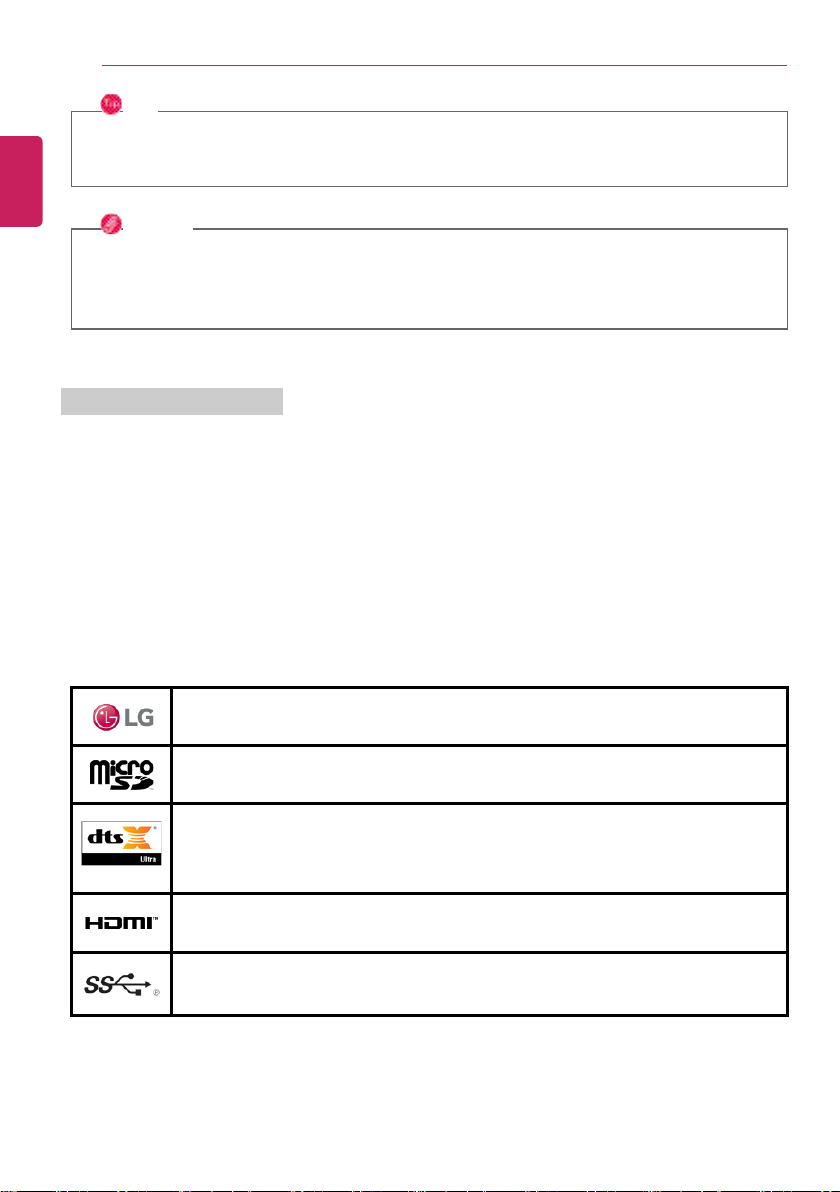The height and width of the screenshot is (1192, 840).
Task: Click the pink horizontal rule at page top
Action: click(x=444, y=65)
